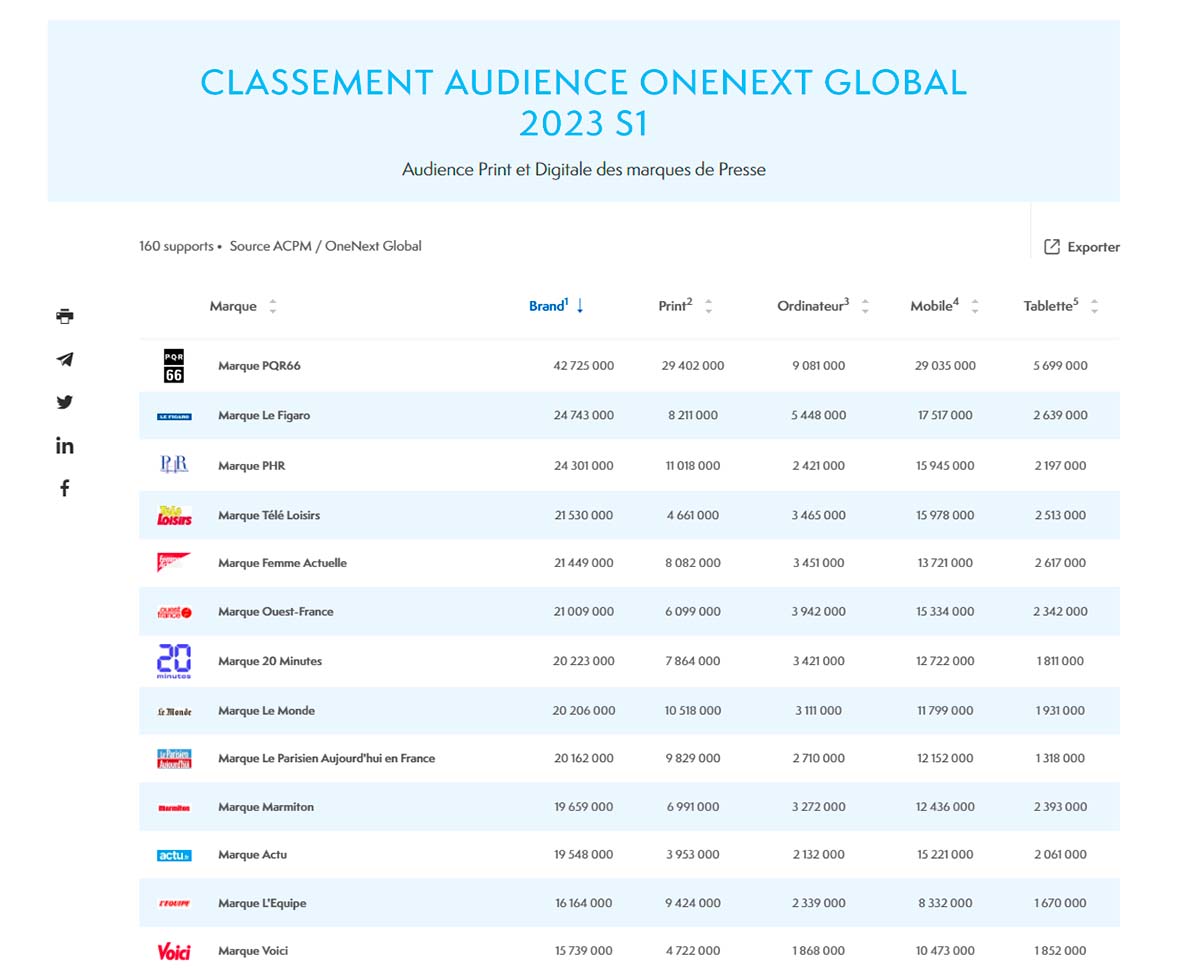Open Marque Ouest-France entry
Screen dimensions: 1200x970
coord(275,612)
